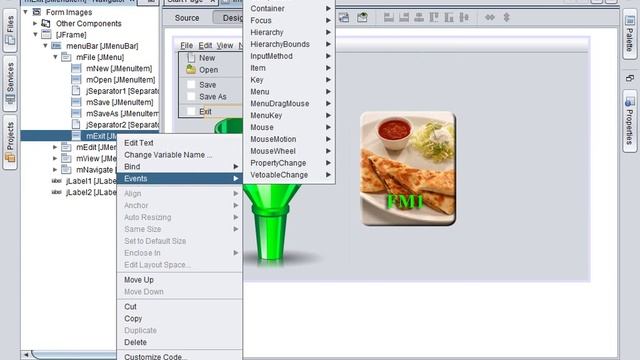Select Move Up in context menu
The width and height of the screenshot is (640, 360).
click(180, 280)
